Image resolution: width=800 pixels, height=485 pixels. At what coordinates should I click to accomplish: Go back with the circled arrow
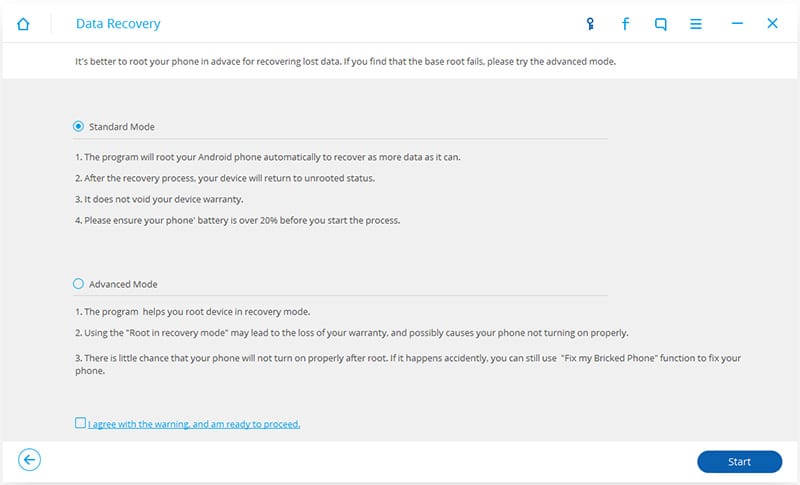(x=30, y=460)
